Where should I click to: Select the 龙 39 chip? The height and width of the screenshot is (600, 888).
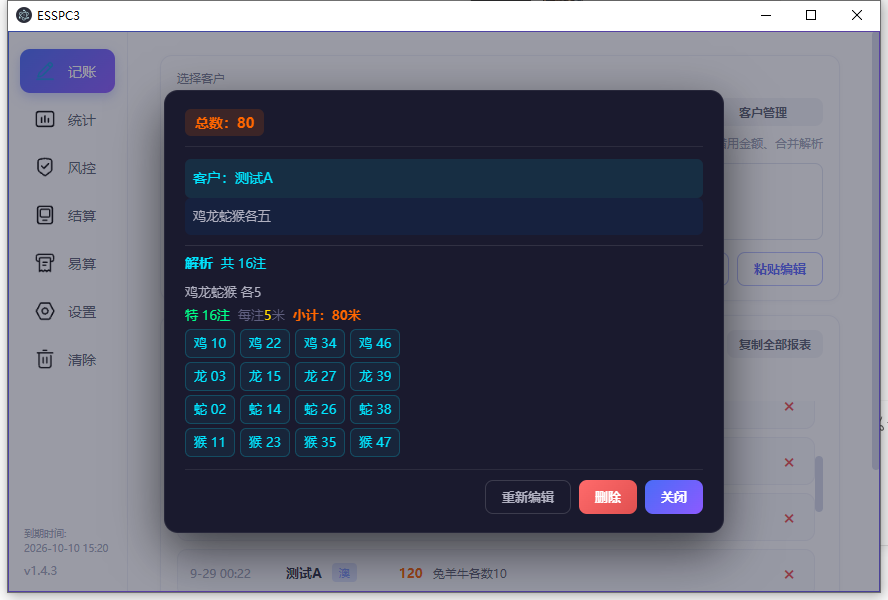click(375, 376)
